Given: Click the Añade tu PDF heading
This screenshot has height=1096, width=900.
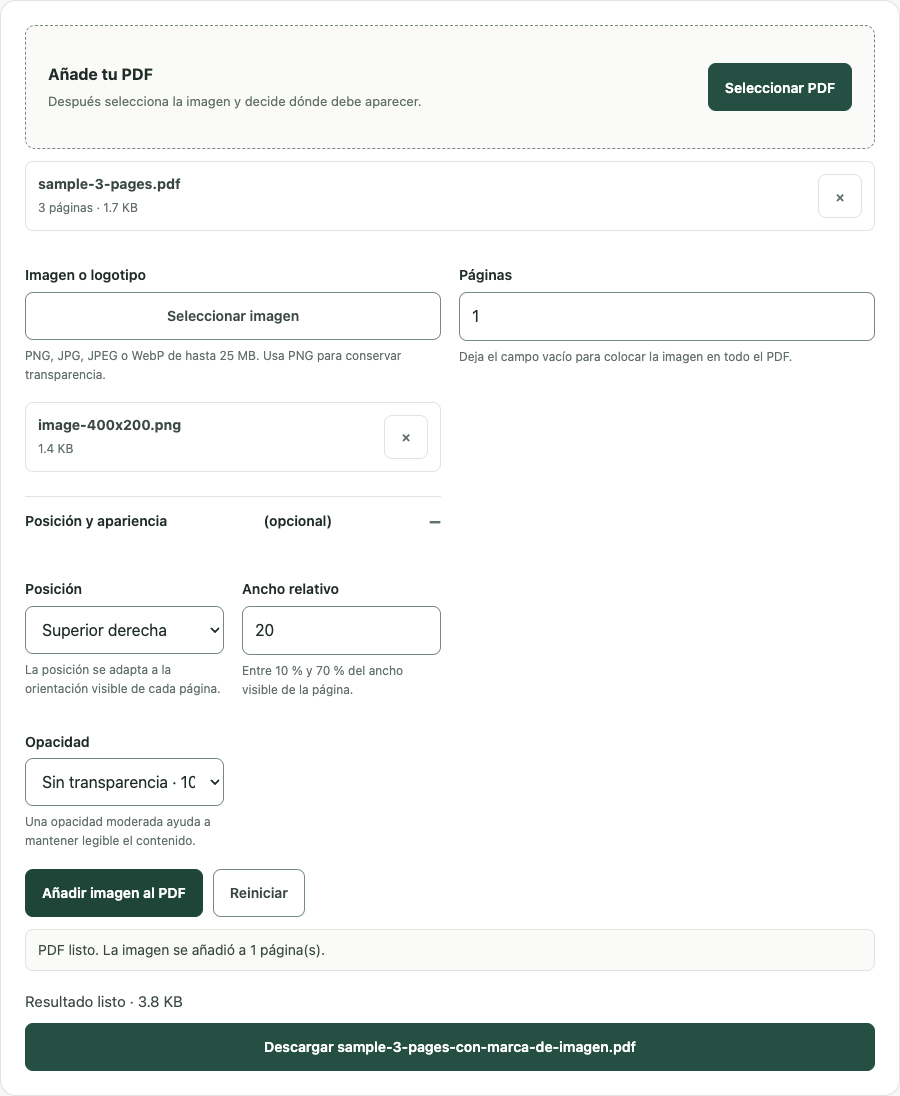Looking at the screenshot, I should pyautogui.click(x=101, y=74).
